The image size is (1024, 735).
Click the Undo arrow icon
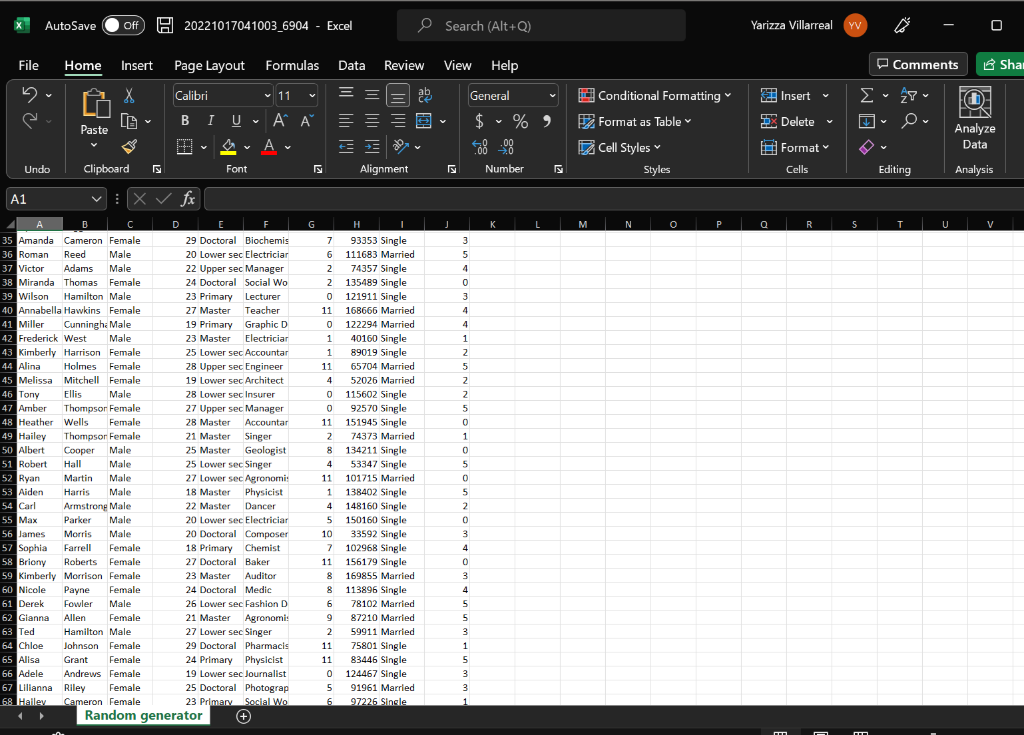click(30, 95)
